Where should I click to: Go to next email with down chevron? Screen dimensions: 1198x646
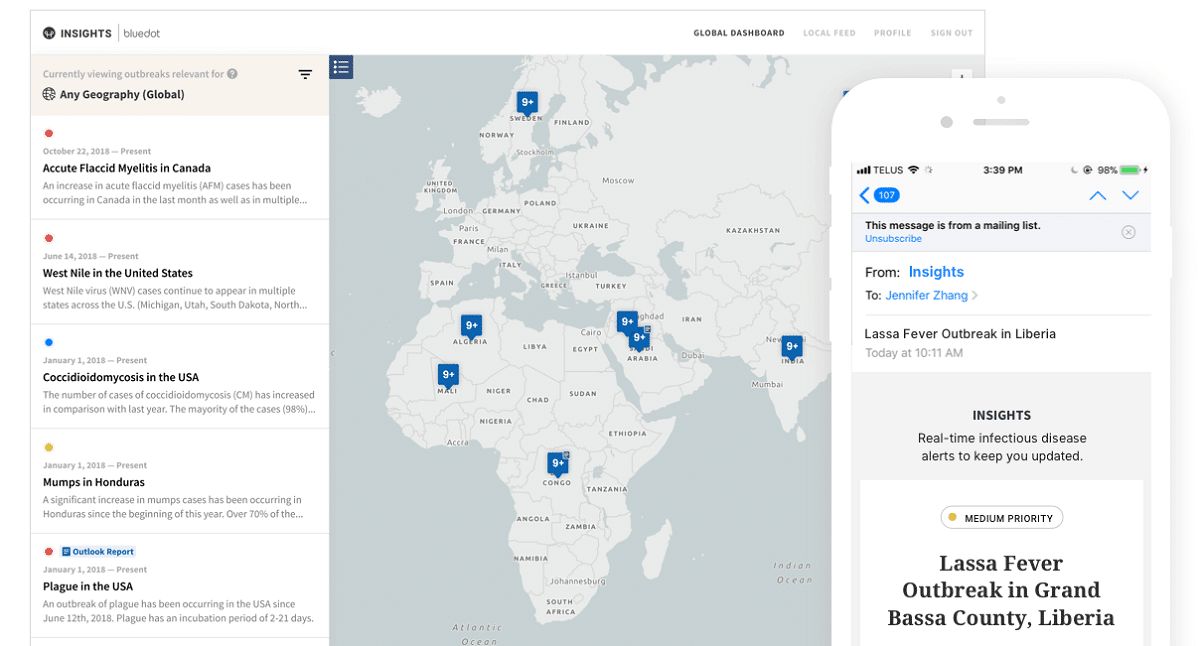[x=1130, y=195]
